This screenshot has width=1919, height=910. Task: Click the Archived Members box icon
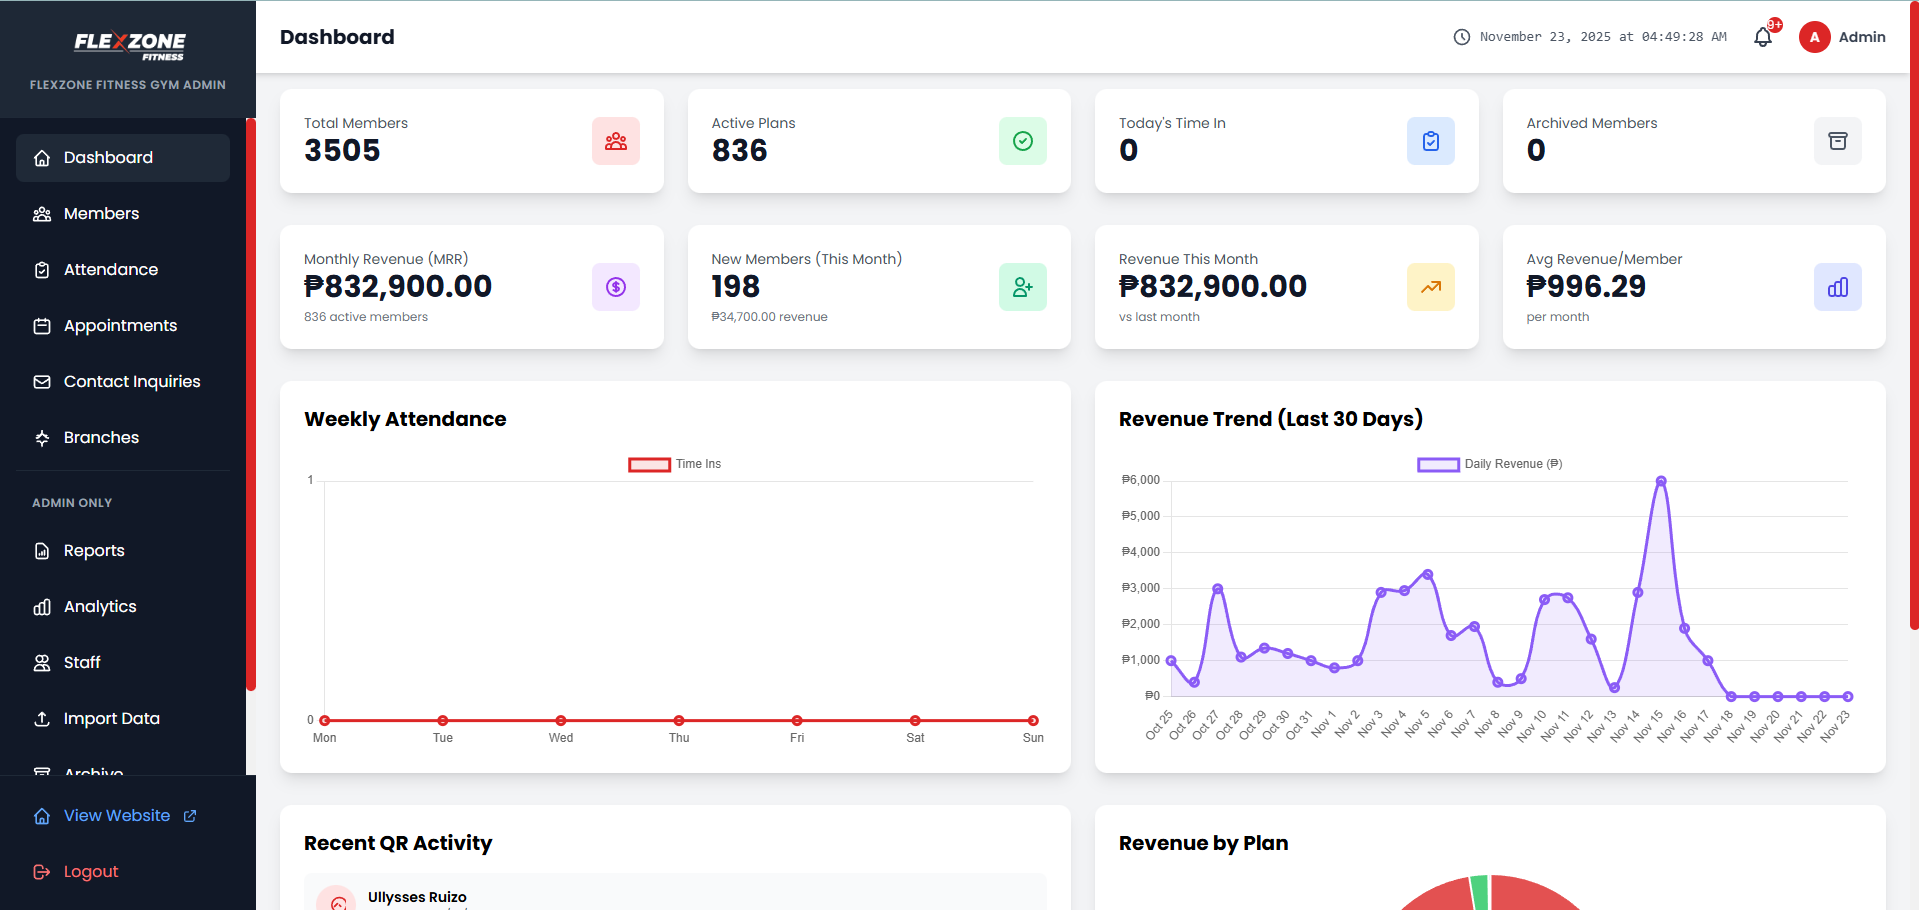tap(1837, 141)
